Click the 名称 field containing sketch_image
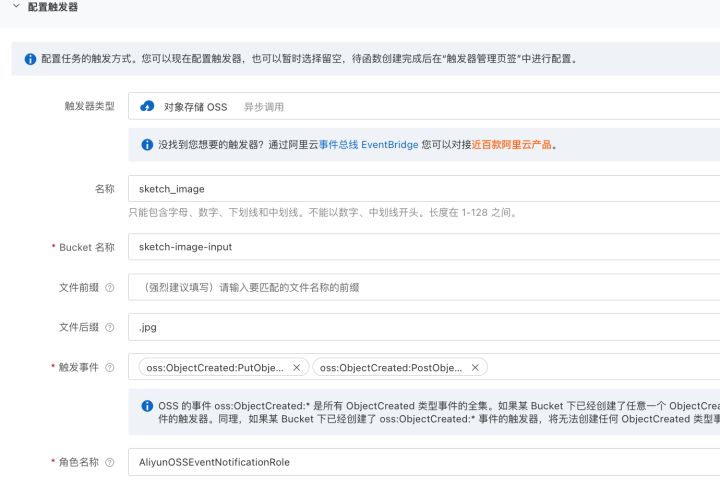 (x=424, y=189)
